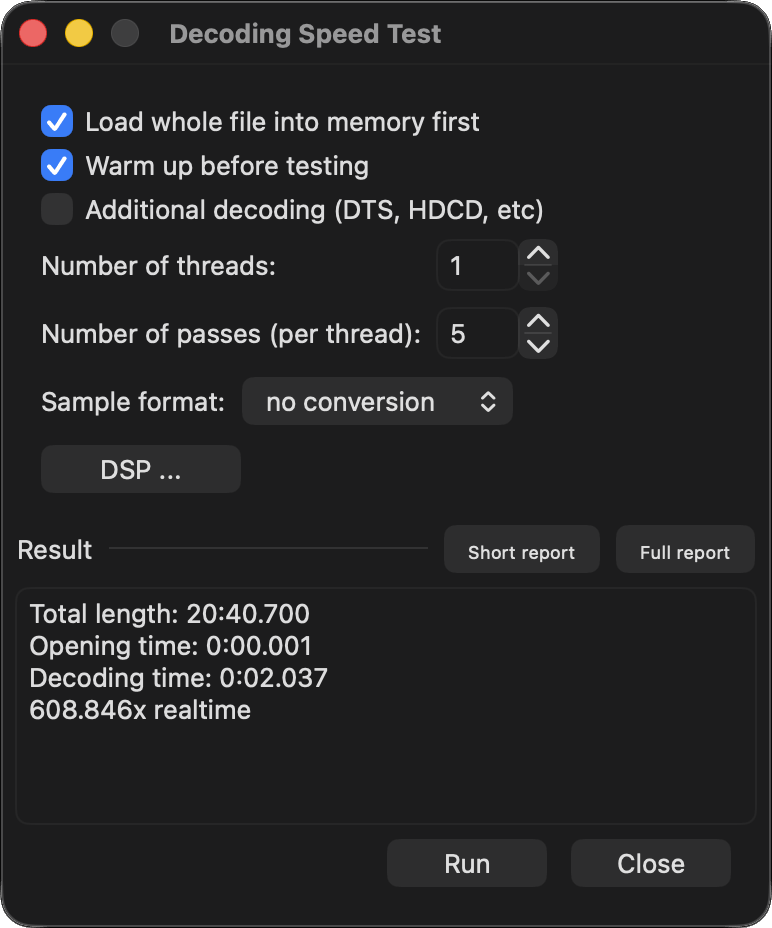Click the Total length result line
772x928 pixels.
coord(169,613)
